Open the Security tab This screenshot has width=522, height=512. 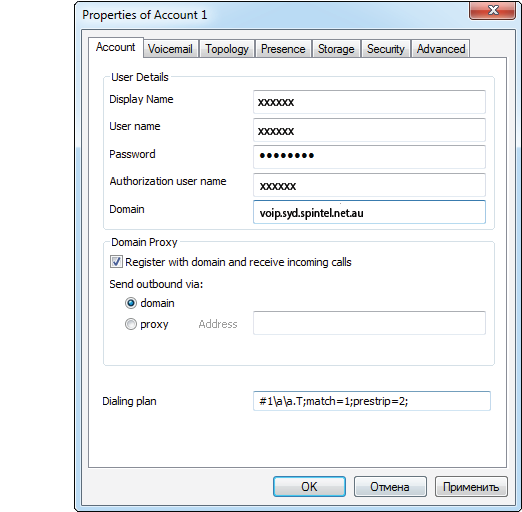pos(386,49)
